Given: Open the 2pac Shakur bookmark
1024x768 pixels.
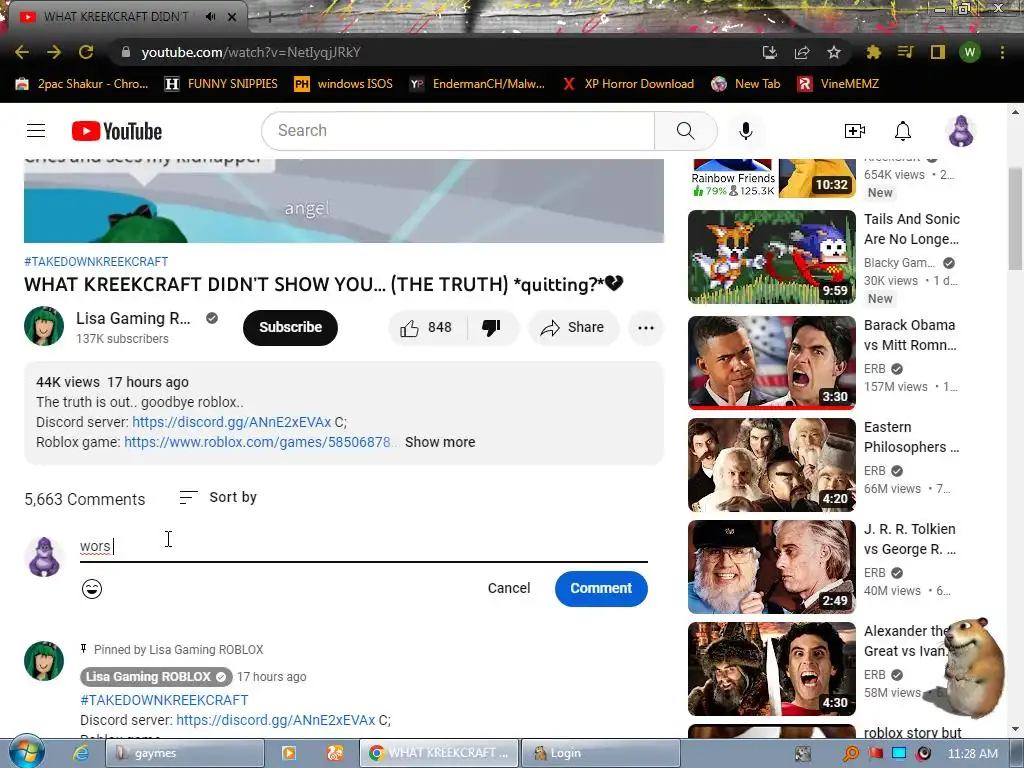Looking at the screenshot, I should (x=82, y=84).
